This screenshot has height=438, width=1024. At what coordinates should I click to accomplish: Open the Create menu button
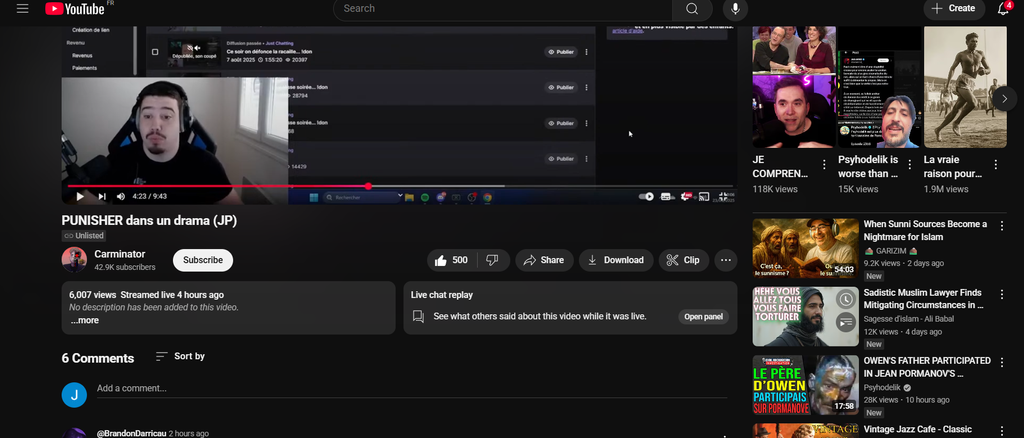(954, 8)
